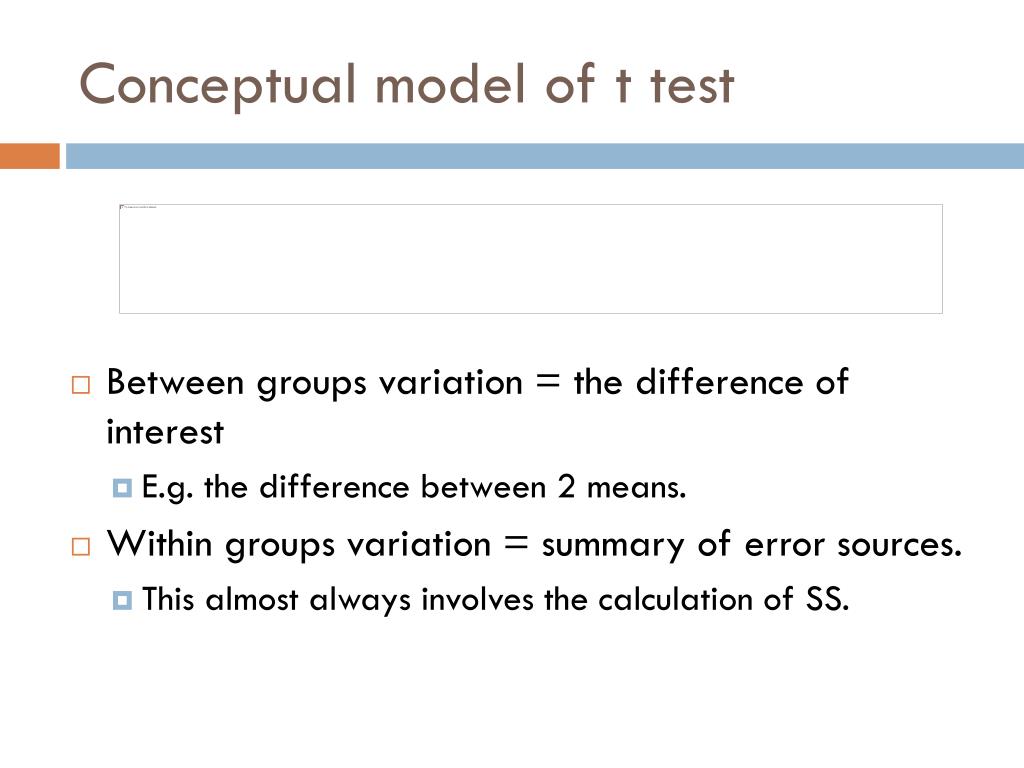Viewport: 1024px width, 768px height.
Task: Click the blue horizontal divider bar
Action: point(545,156)
